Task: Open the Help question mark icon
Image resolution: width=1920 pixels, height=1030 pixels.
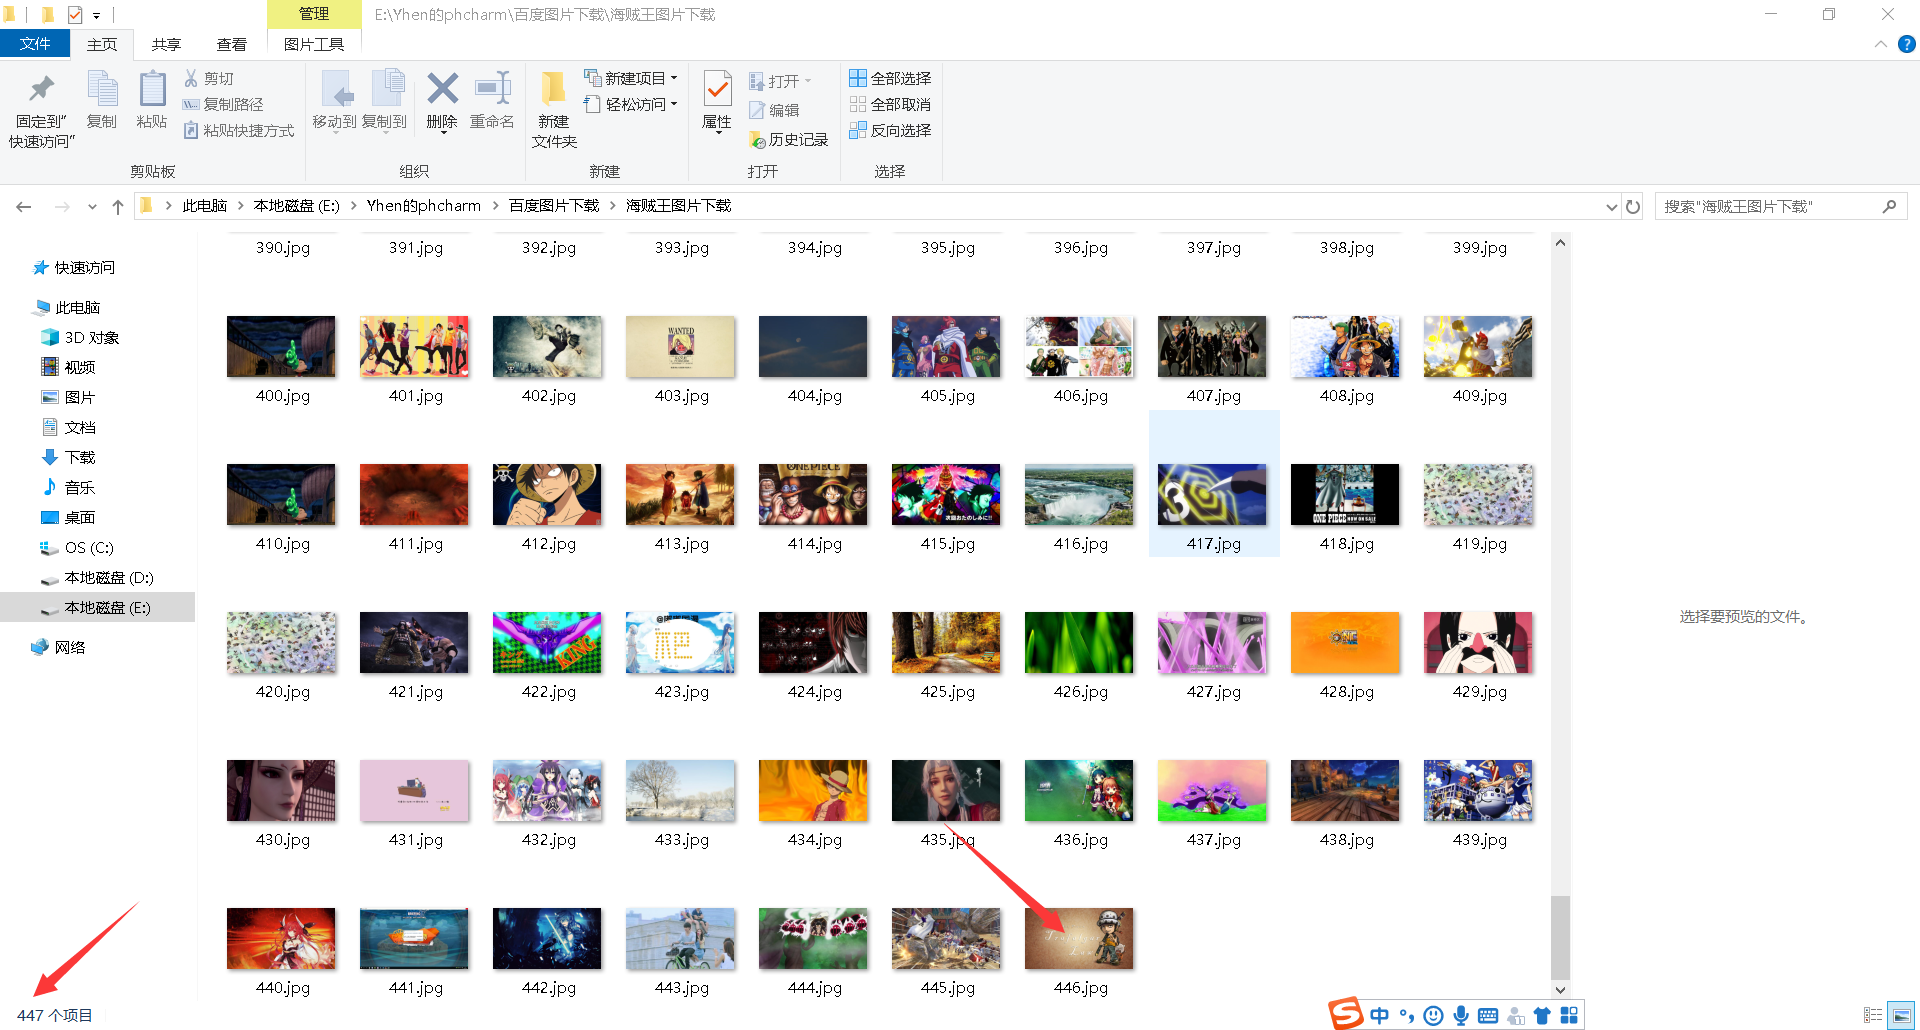Action: 1906,44
